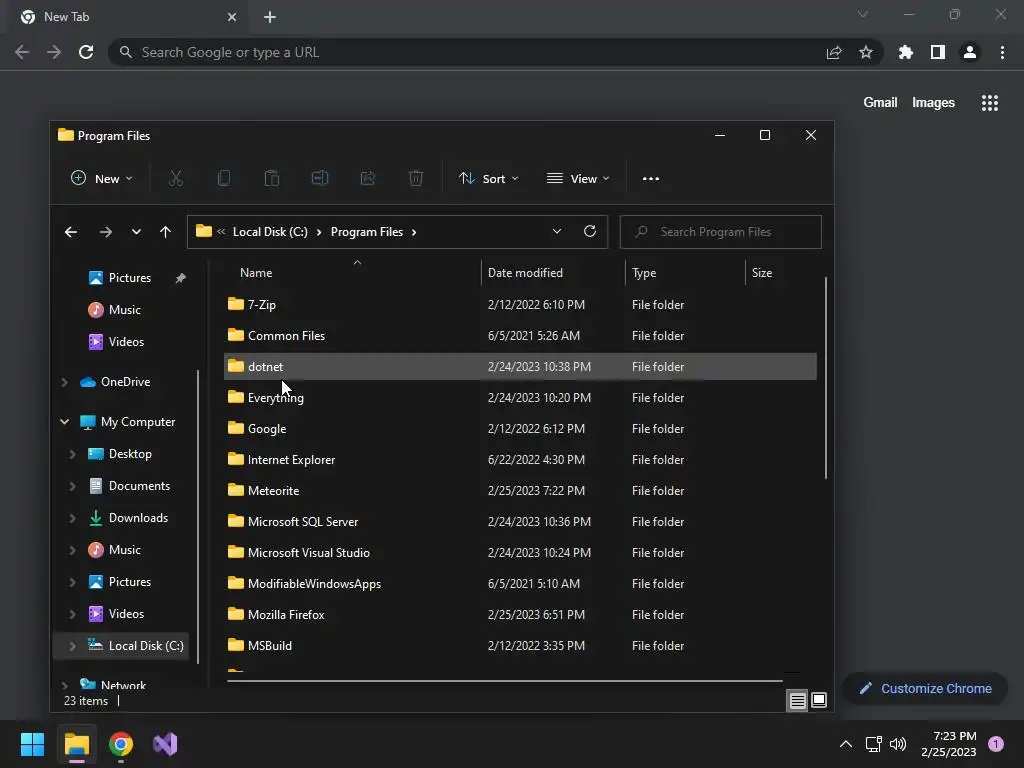Open address bar history dropdown
1024x768 pixels.
557,231
